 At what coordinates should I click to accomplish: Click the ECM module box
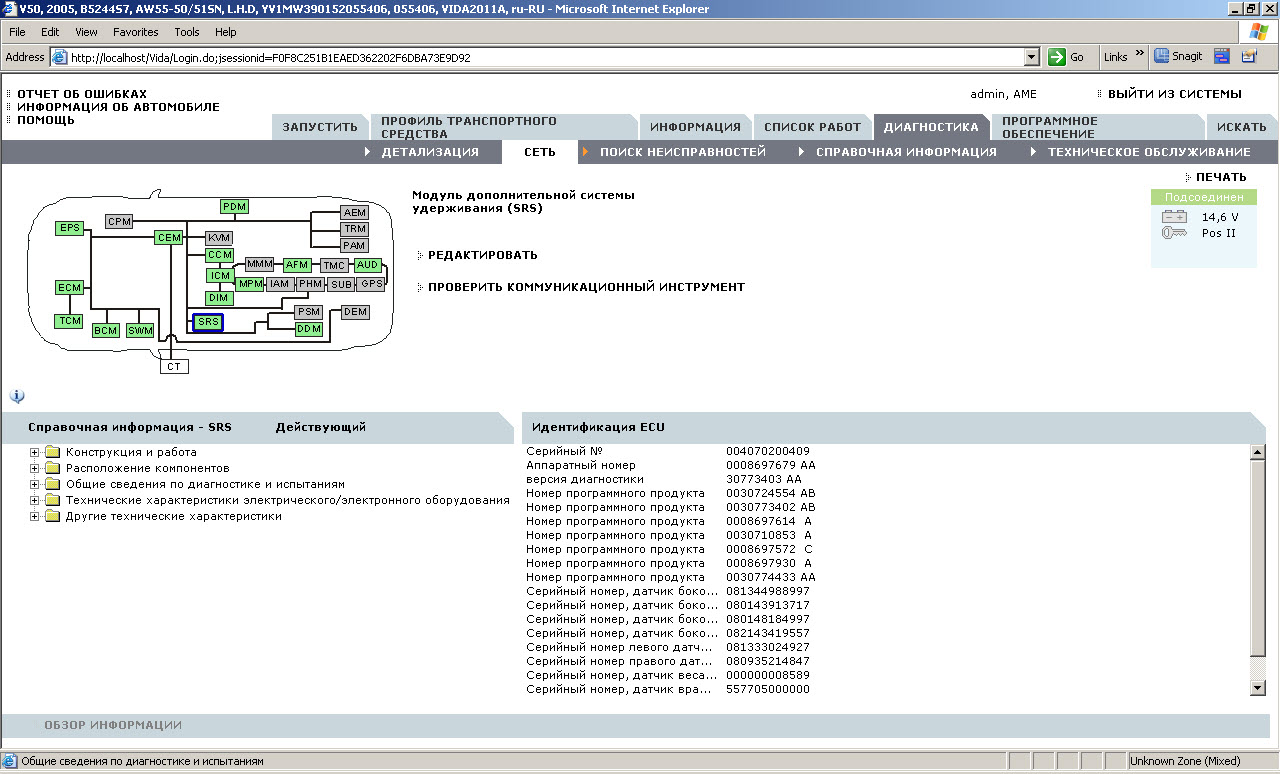pyautogui.click(x=69, y=288)
